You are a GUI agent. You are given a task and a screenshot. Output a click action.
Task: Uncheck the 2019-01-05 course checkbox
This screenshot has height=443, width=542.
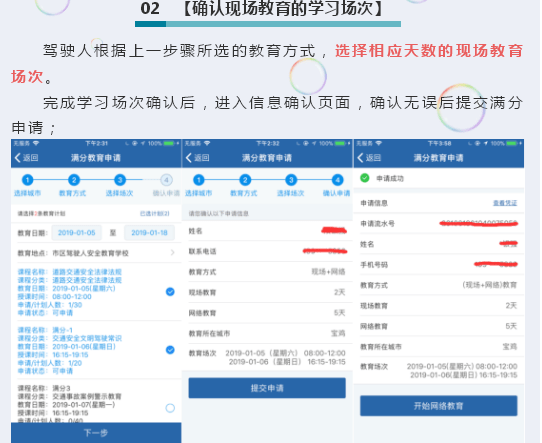pyautogui.click(x=170, y=292)
